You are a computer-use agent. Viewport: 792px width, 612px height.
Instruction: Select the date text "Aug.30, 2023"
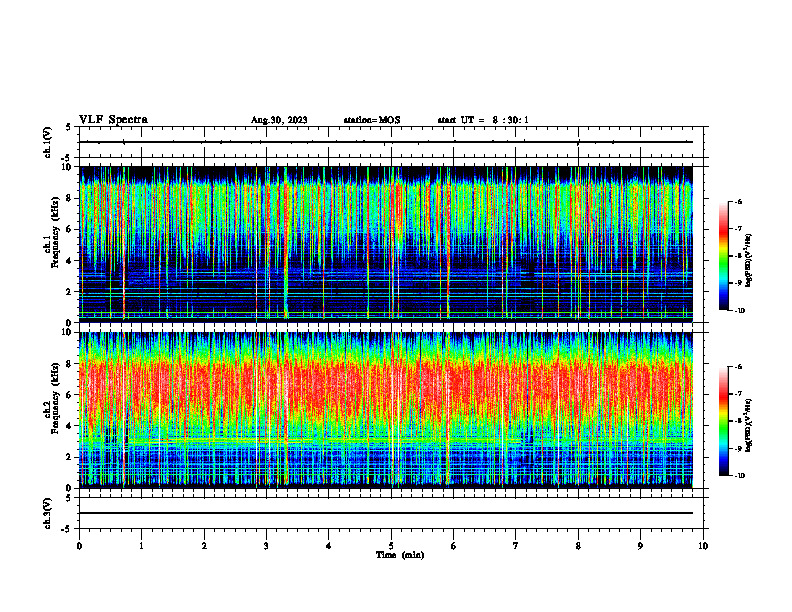[x=279, y=120]
